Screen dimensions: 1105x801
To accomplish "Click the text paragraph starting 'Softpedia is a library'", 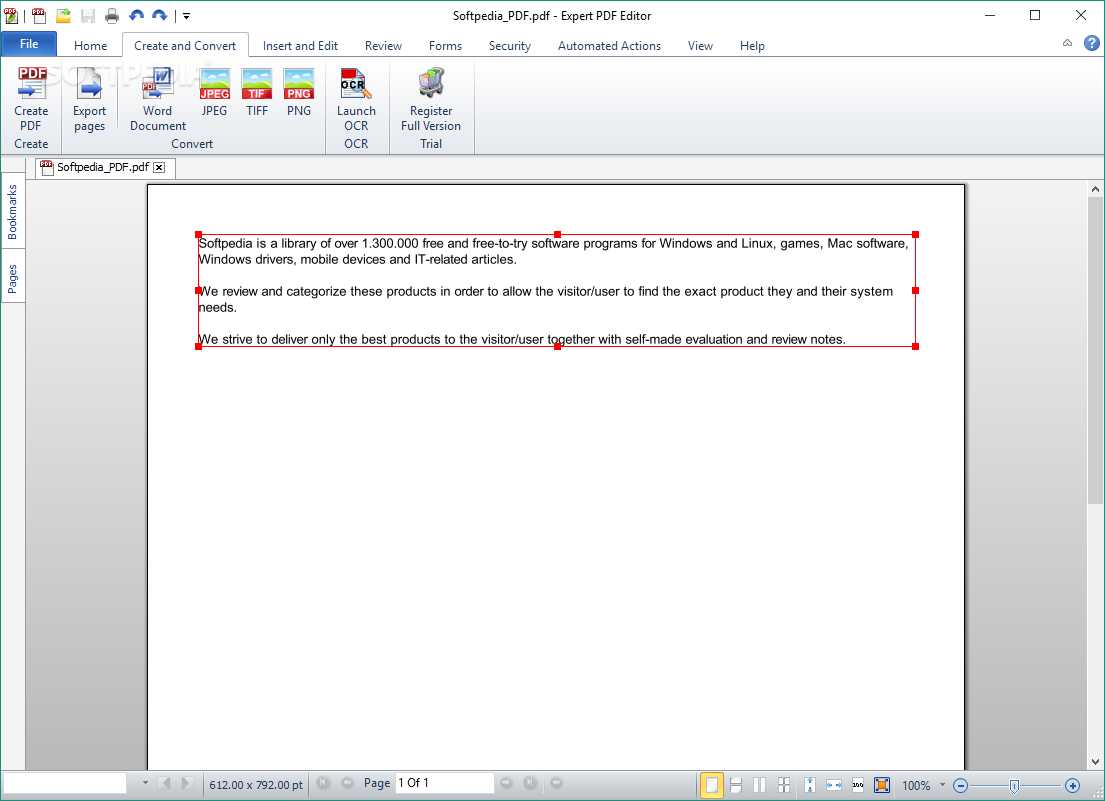I will (553, 252).
